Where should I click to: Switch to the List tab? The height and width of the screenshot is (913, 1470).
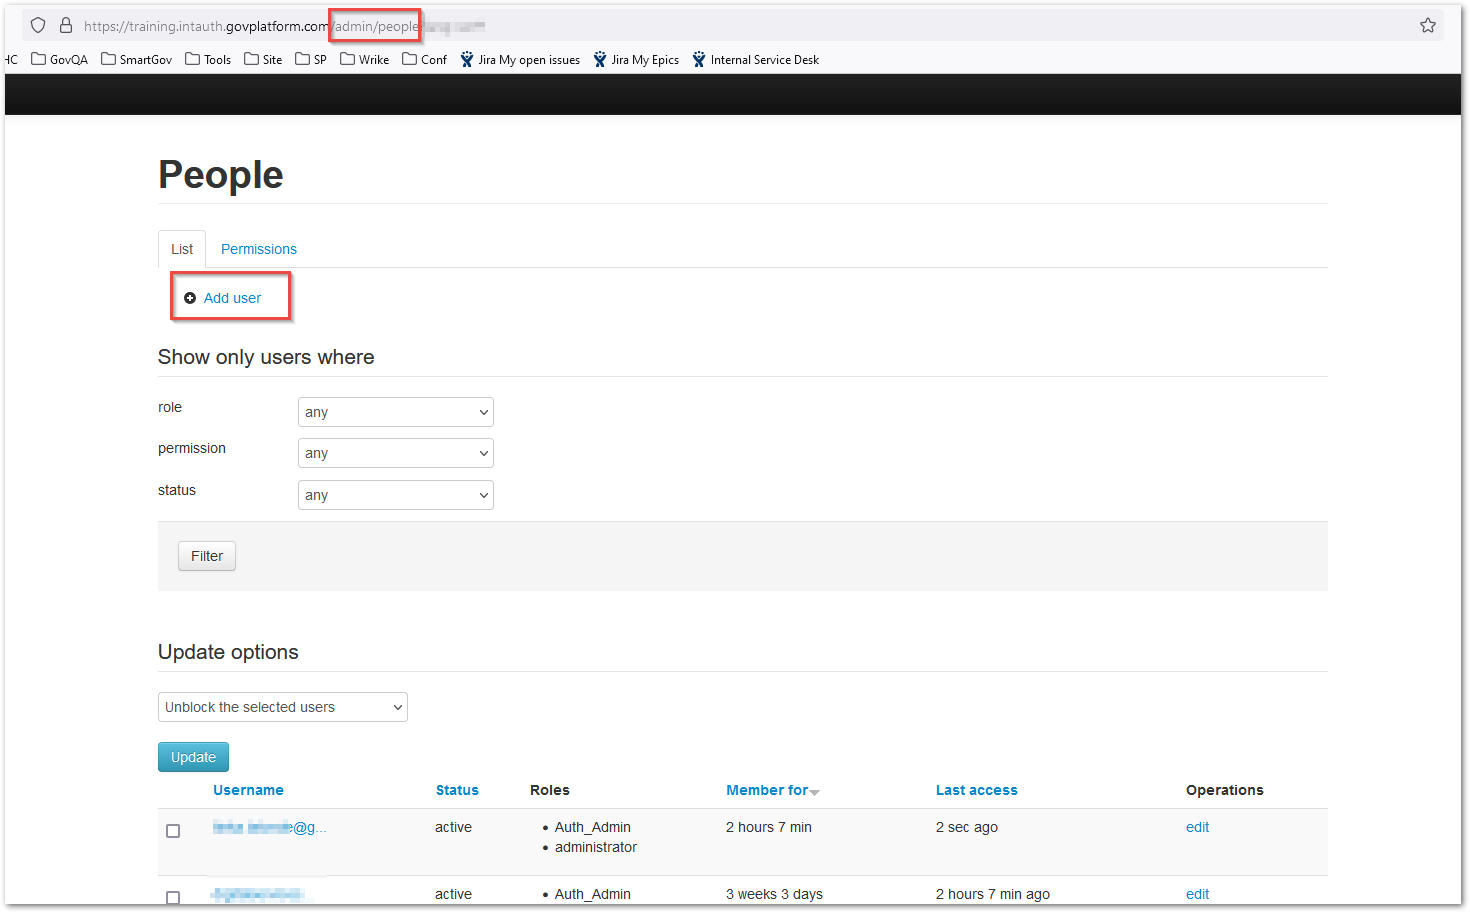182,249
